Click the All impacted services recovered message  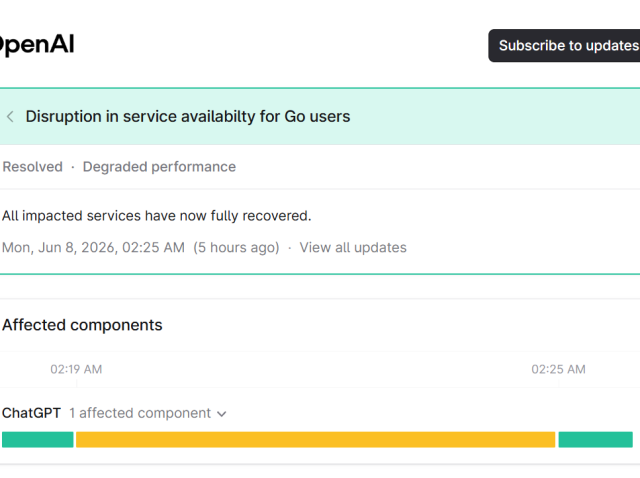pos(157,216)
